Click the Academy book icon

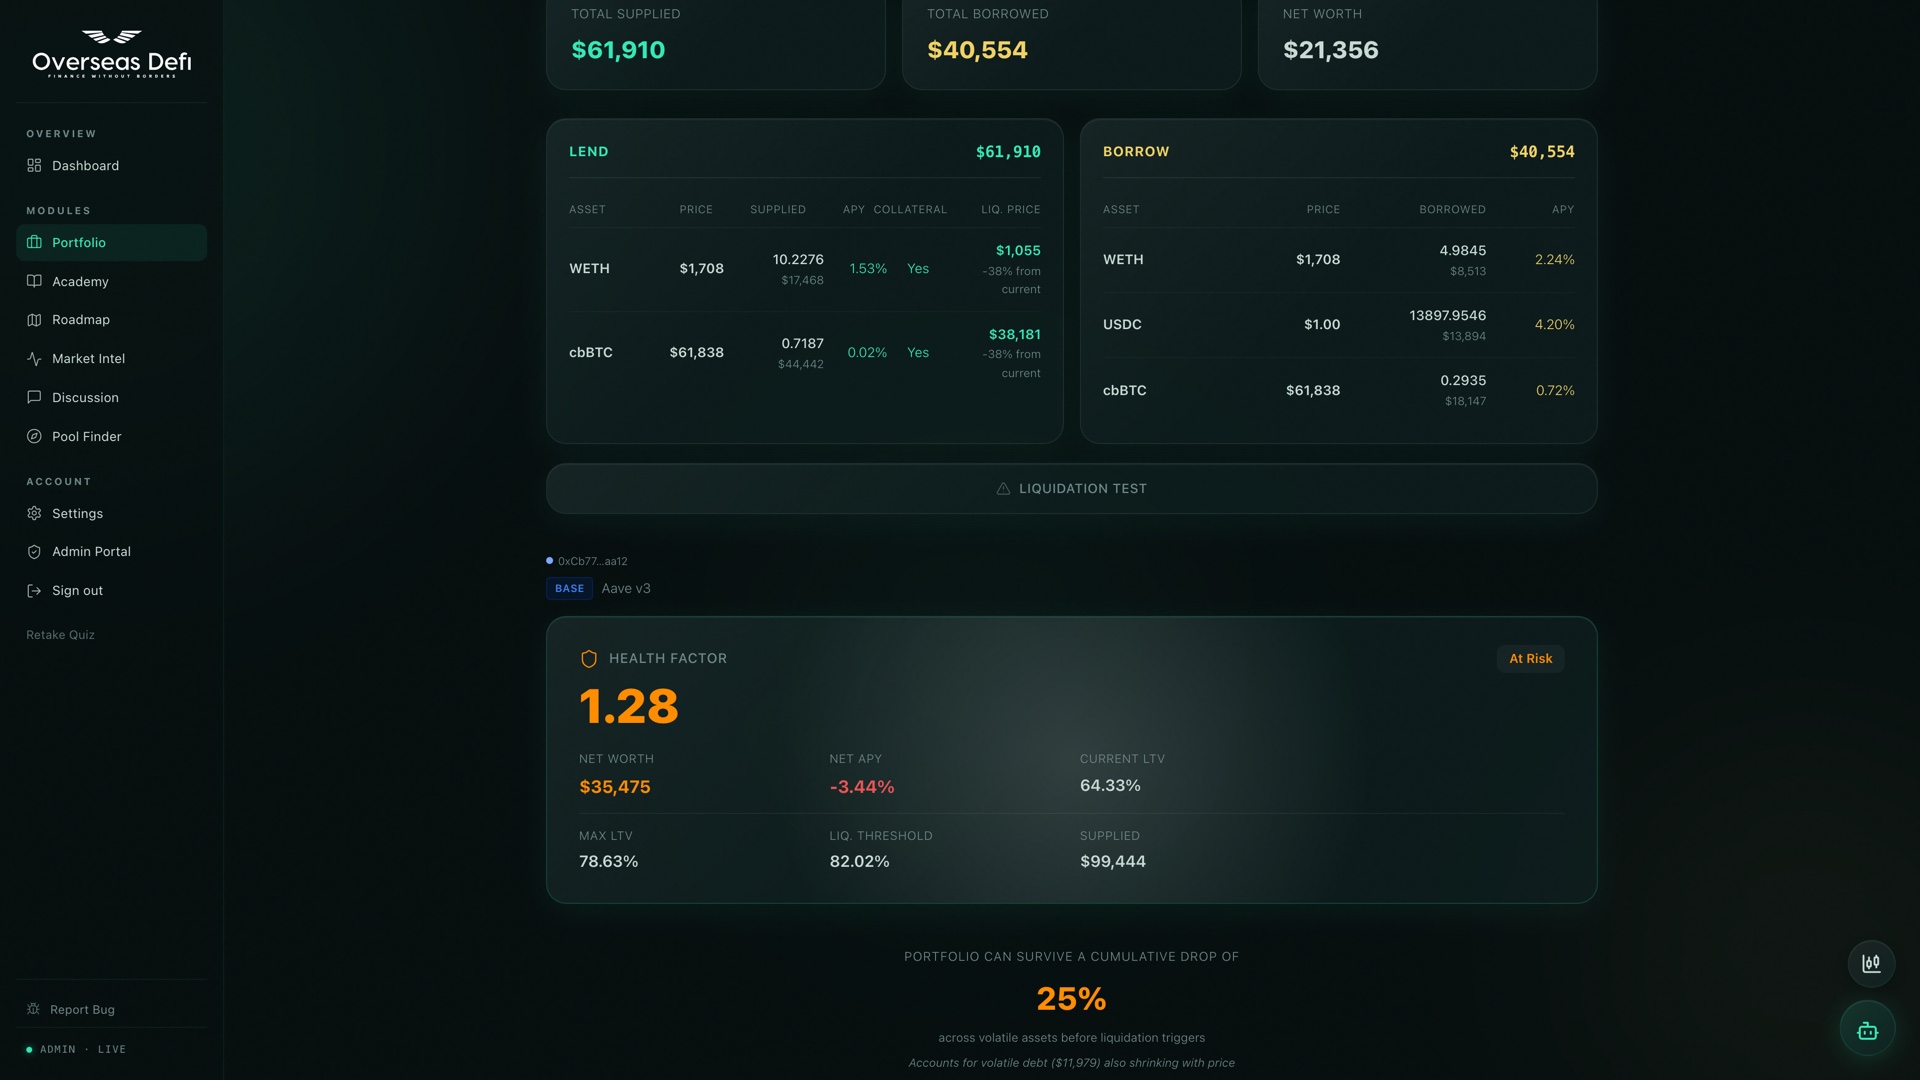click(34, 282)
